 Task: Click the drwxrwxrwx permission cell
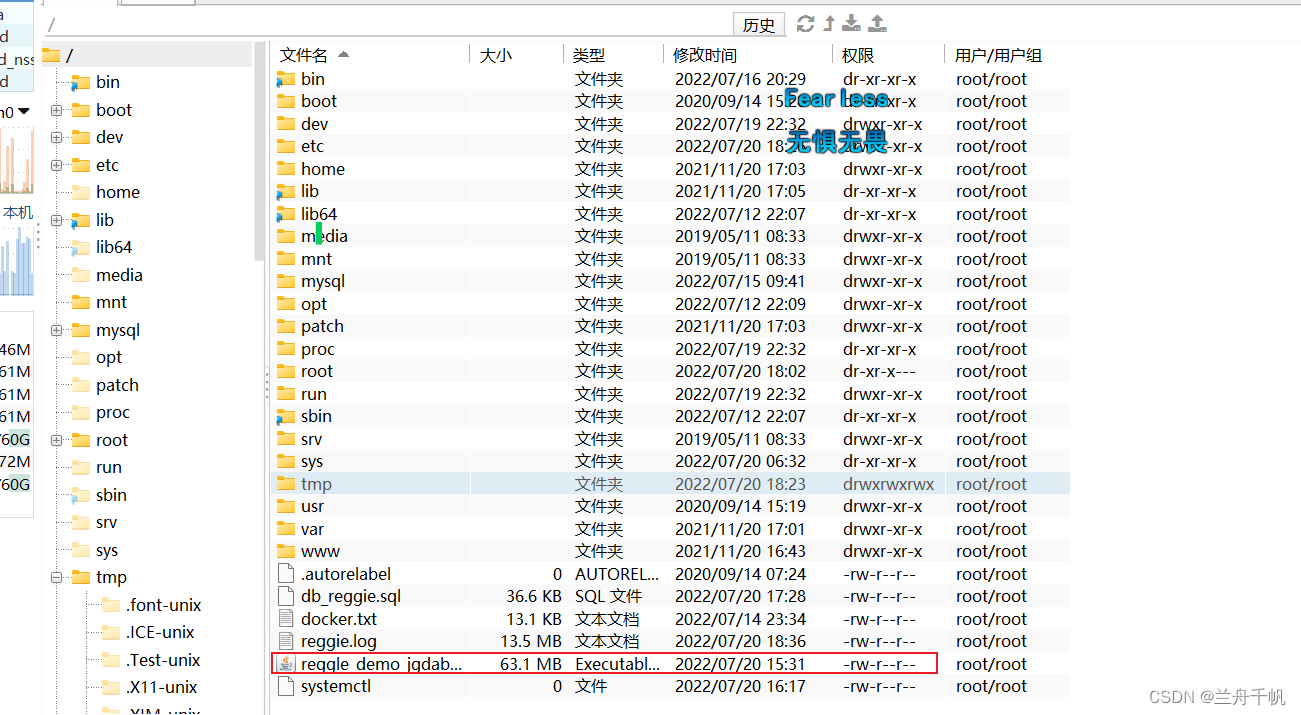tap(888, 484)
